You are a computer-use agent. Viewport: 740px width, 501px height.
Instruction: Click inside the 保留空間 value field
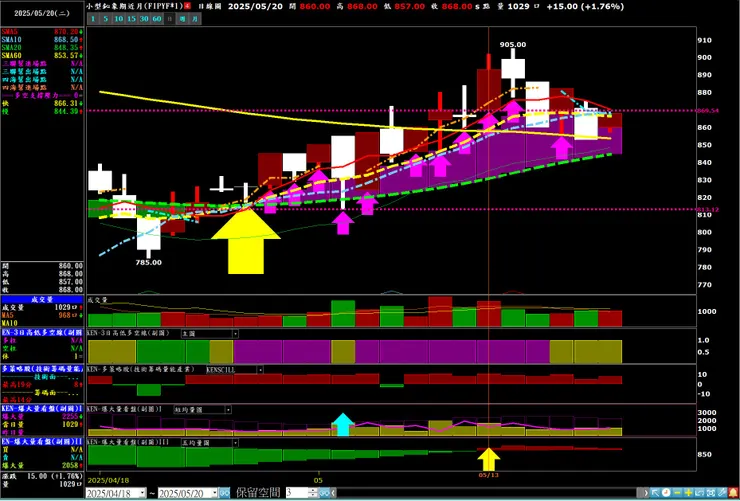296,493
